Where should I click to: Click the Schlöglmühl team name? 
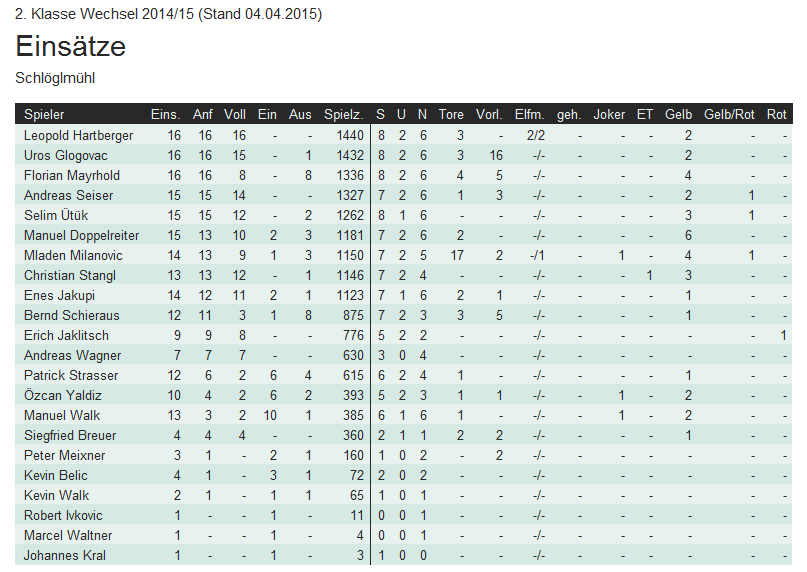55,77
